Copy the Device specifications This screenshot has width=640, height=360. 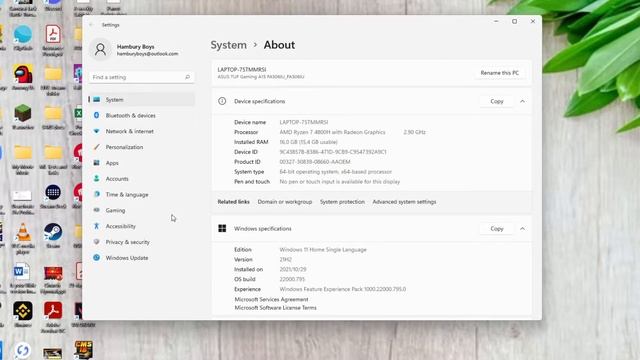497,101
